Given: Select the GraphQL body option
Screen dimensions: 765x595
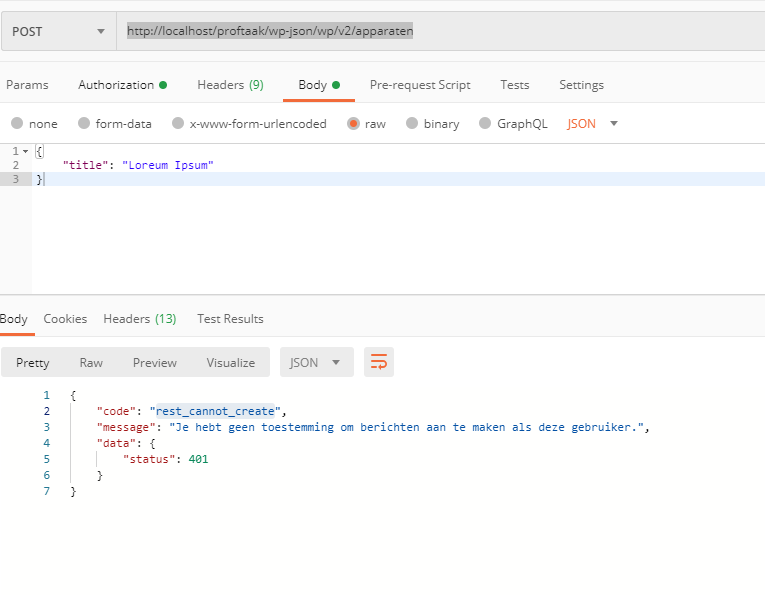Looking at the screenshot, I should (485, 123).
